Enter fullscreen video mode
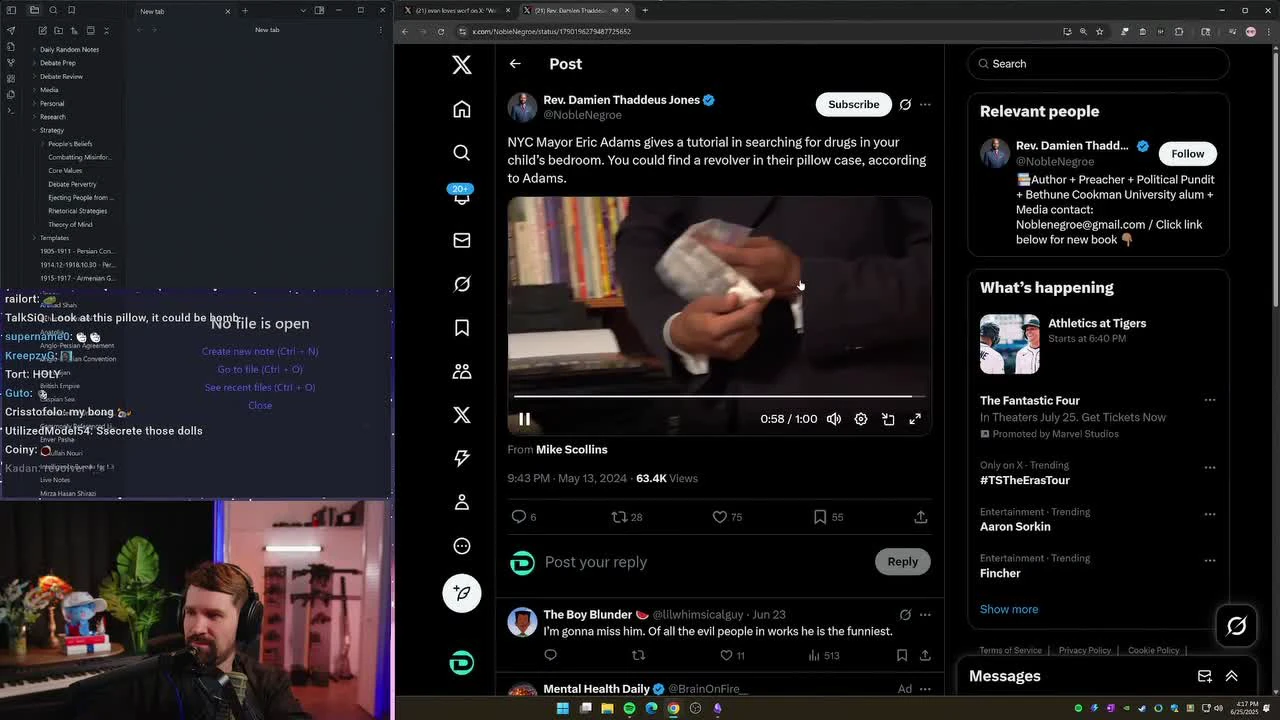Image resolution: width=1280 pixels, height=720 pixels. (x=915, y=419)
